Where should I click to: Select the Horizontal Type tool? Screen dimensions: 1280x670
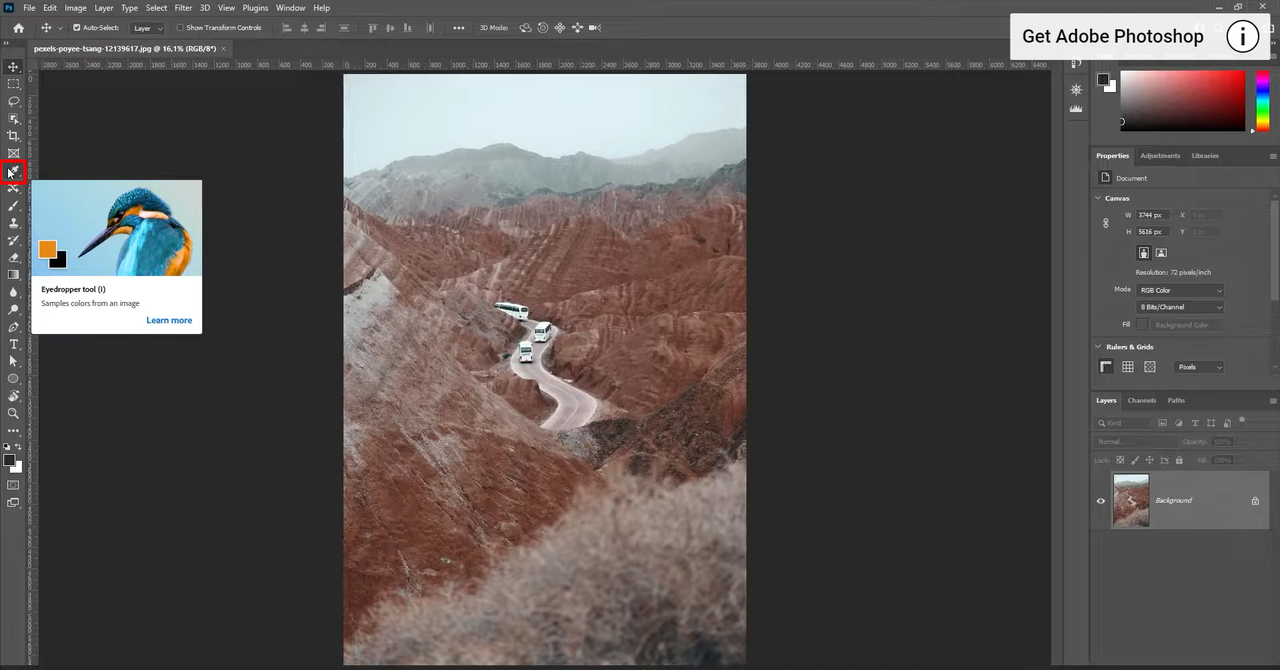[x=13, y=344]
